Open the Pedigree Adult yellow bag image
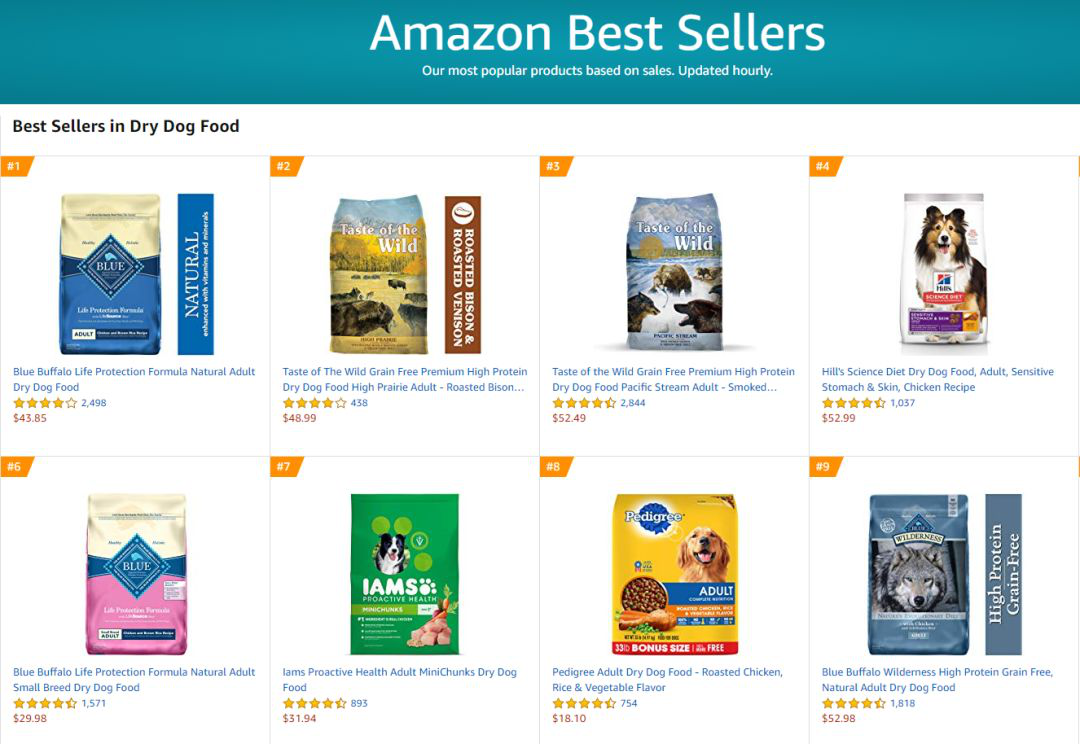1080x744 pixels. pyautogui.click(x=675, y=574)
